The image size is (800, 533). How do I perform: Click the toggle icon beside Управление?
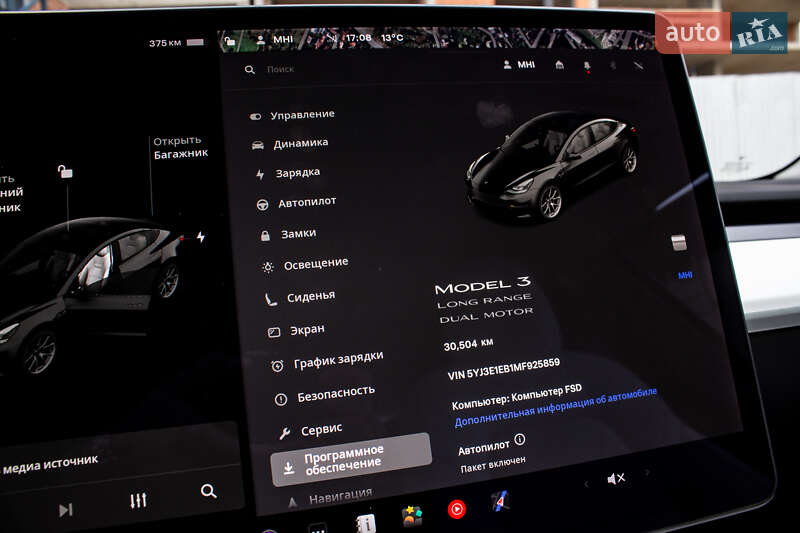pos(256,117)
